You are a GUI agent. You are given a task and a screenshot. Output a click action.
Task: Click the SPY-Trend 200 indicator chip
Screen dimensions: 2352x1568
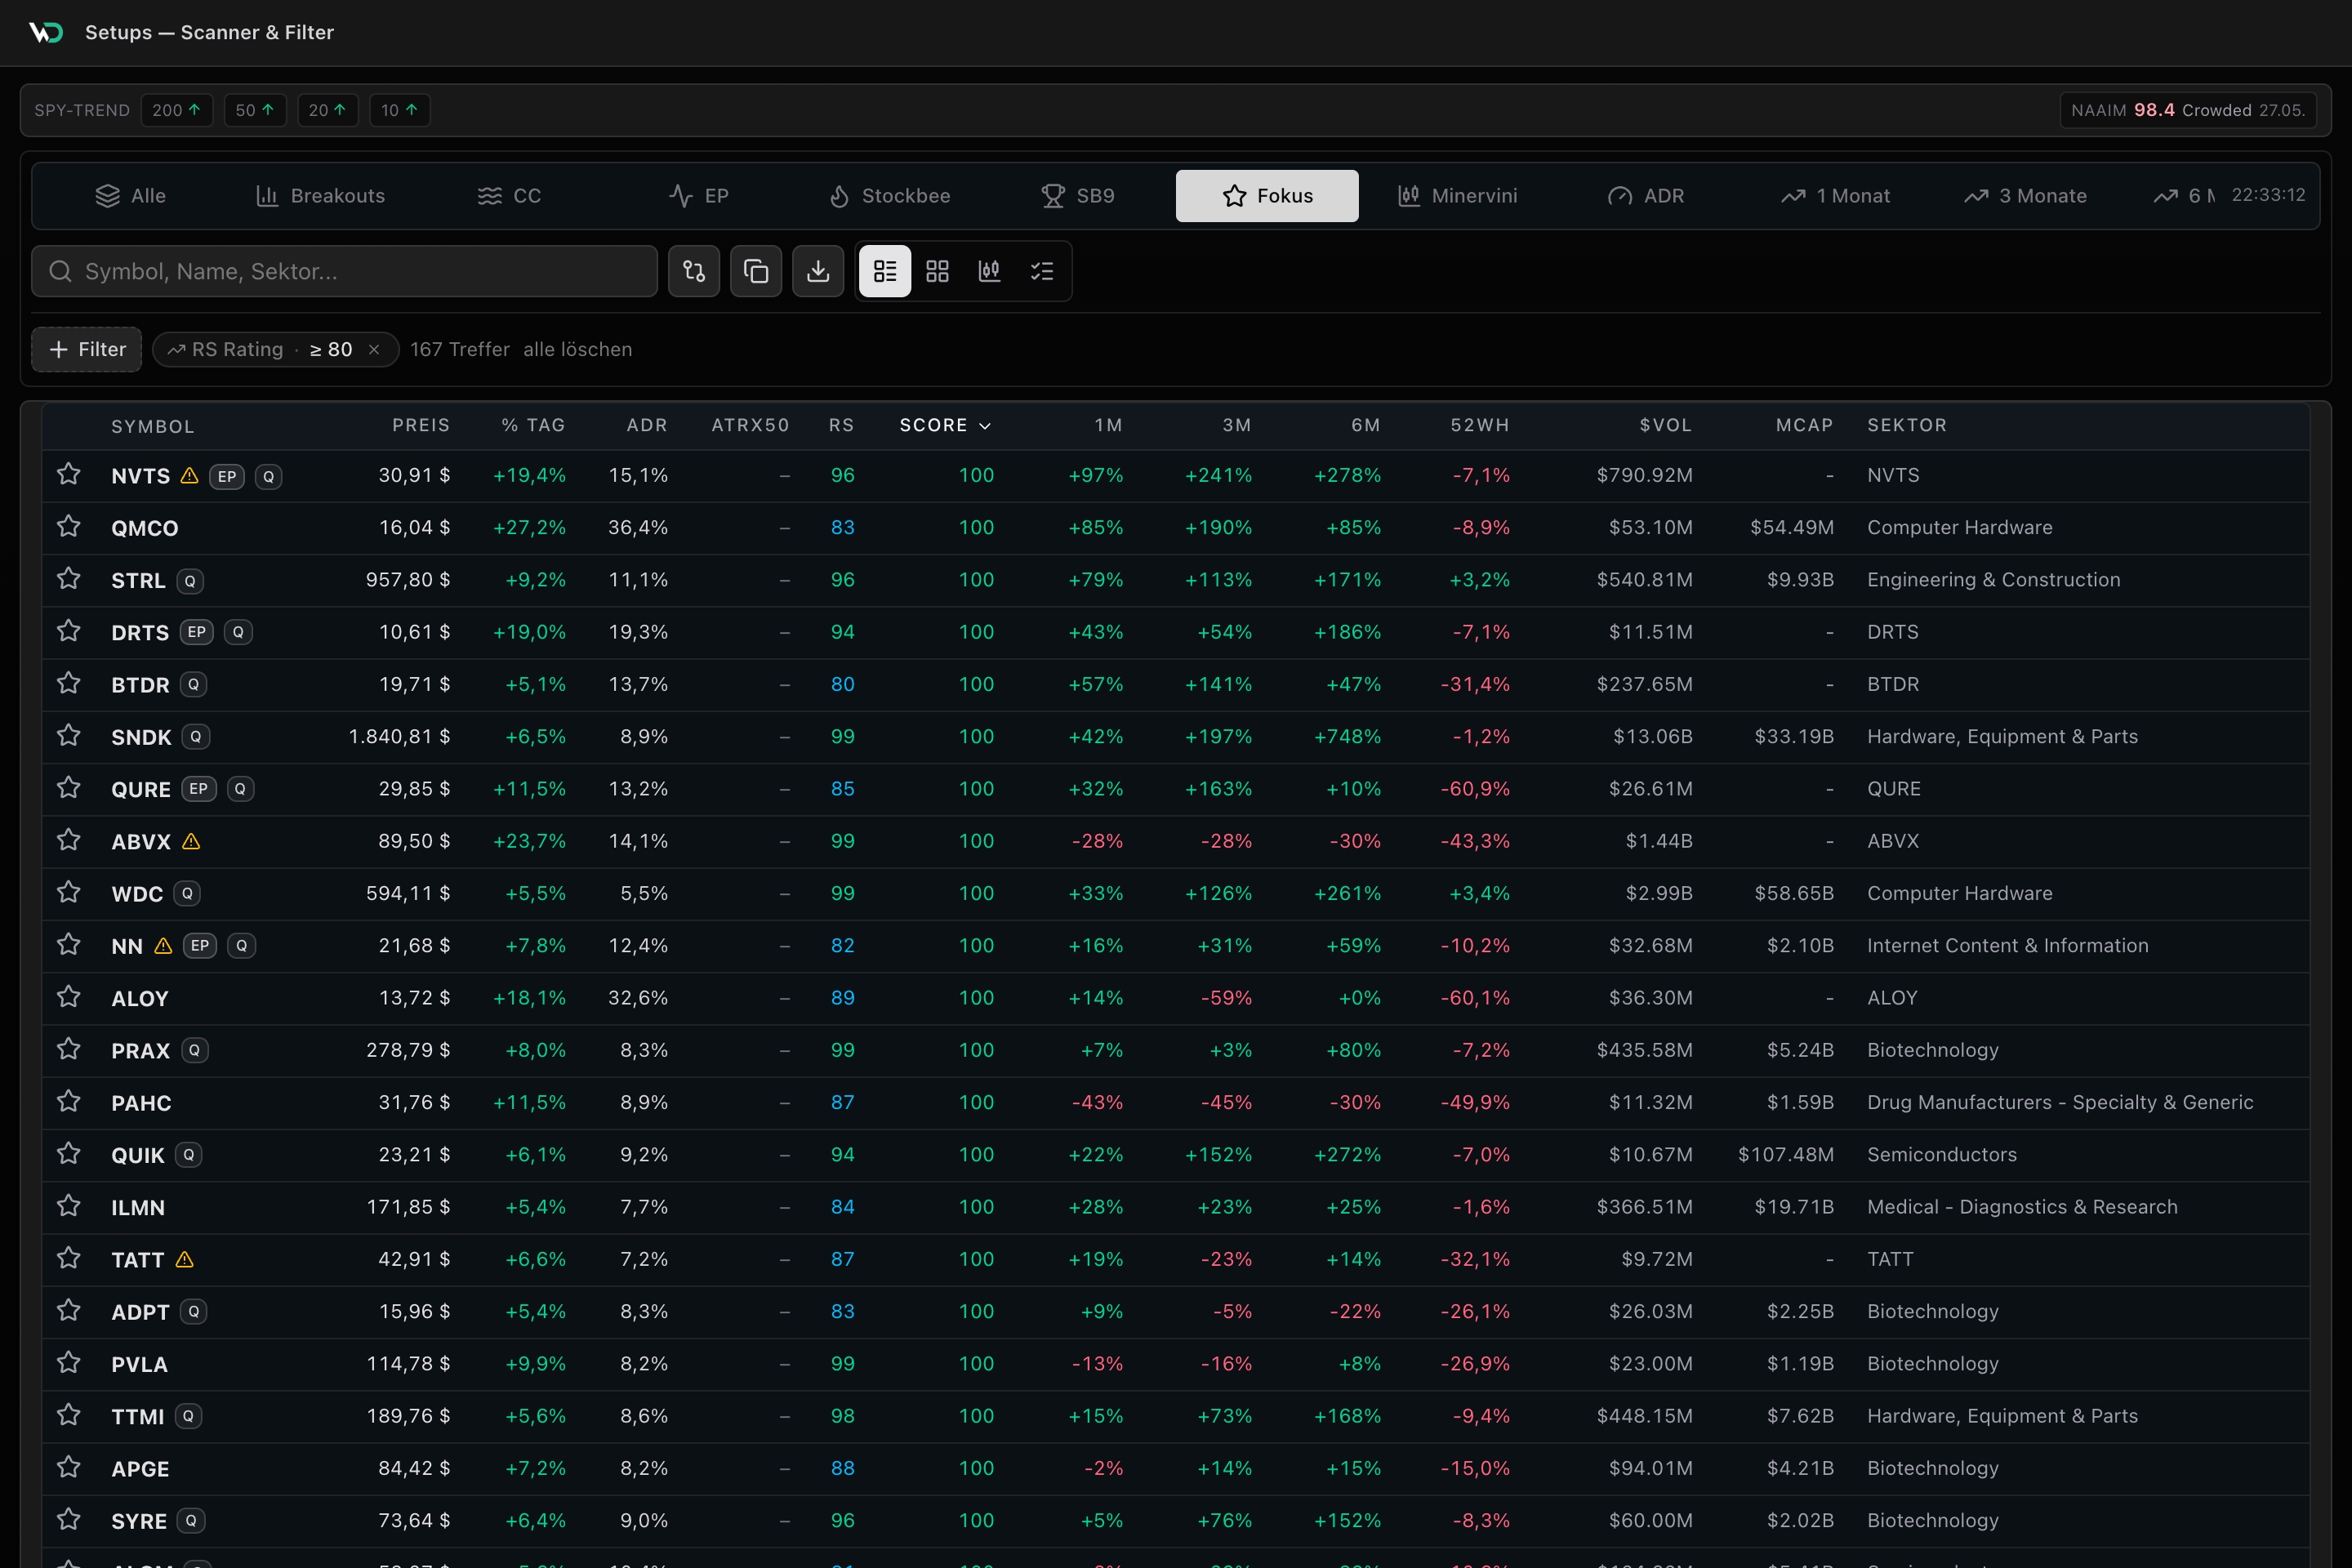[x=177, y=110]
